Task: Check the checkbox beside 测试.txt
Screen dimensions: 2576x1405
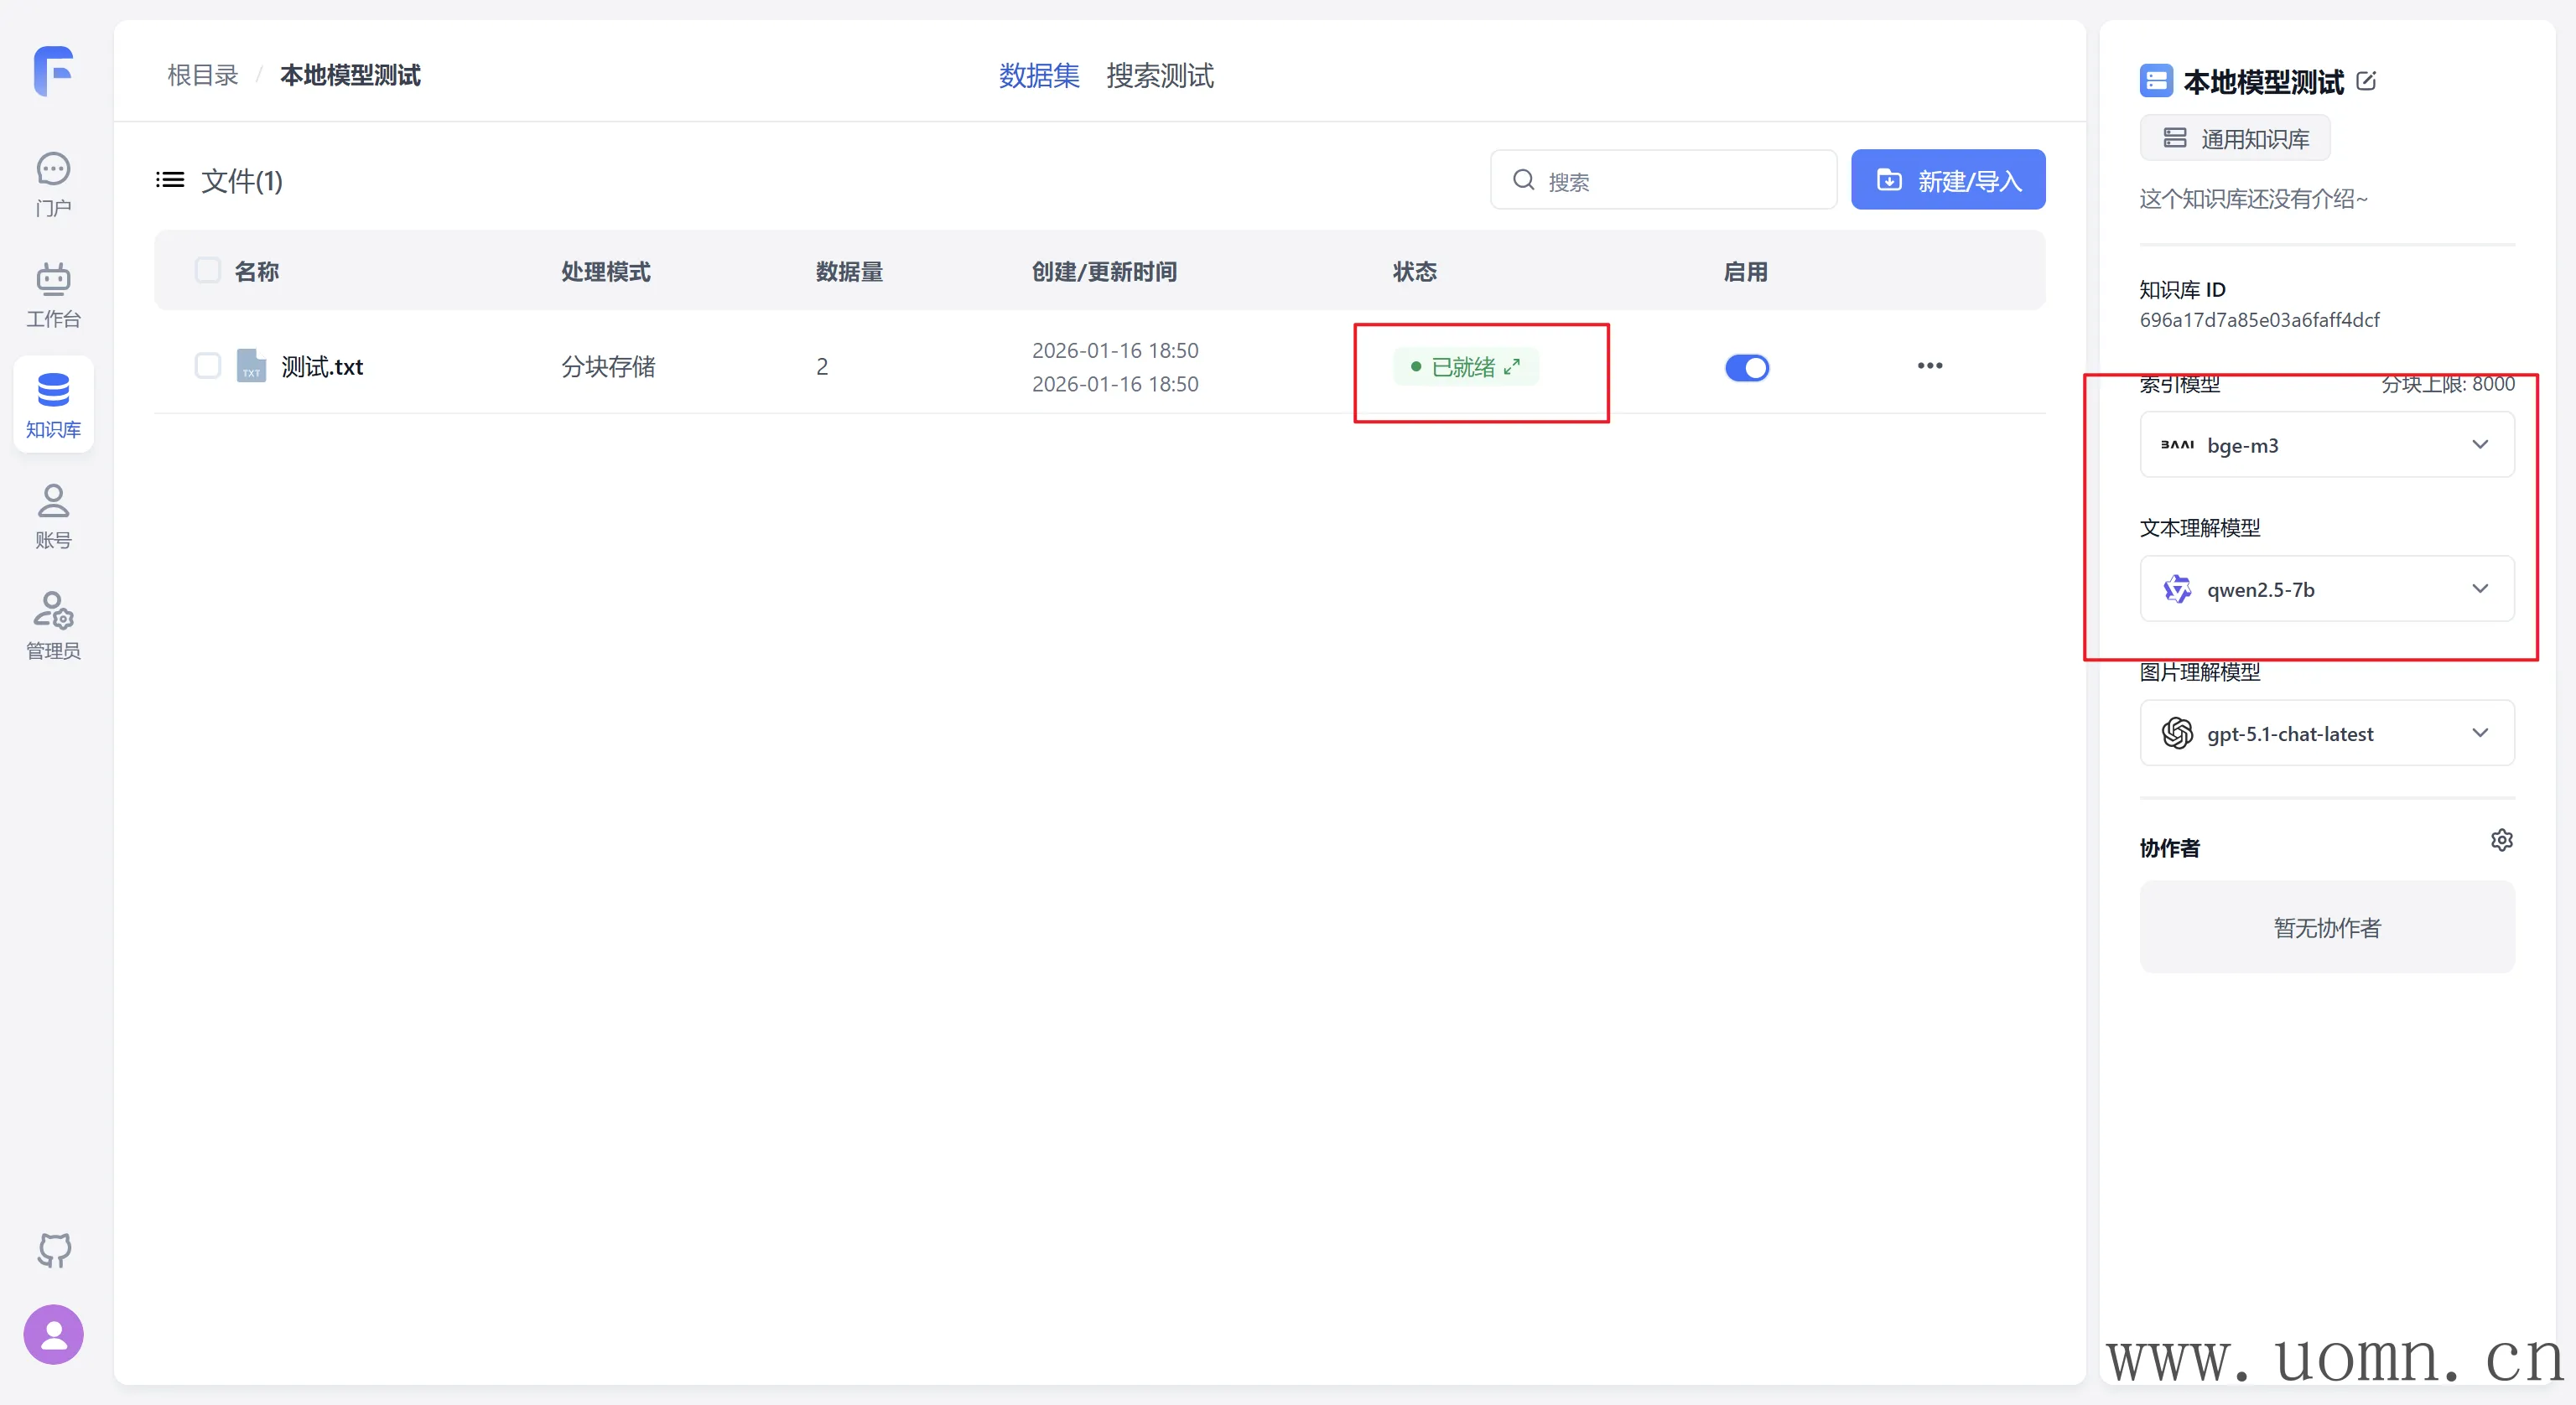Action: tap(208, 366)
